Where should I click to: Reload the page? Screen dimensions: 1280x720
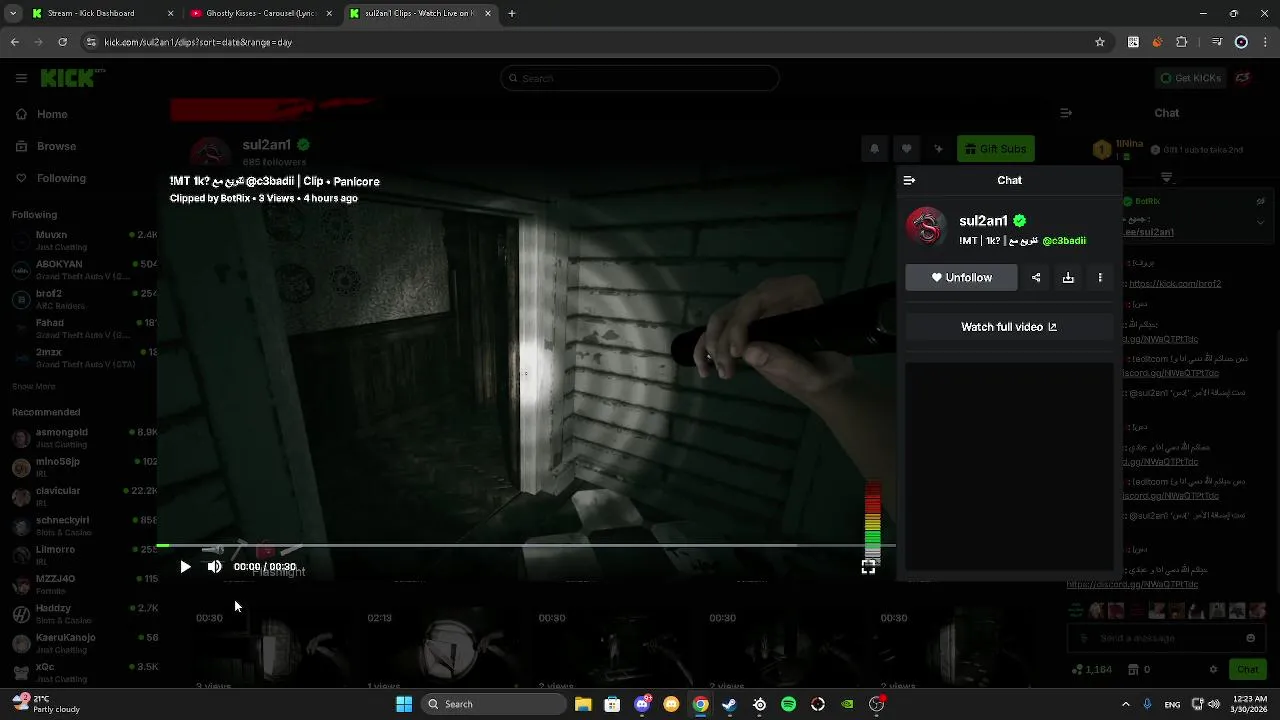[x=62, y=42]
